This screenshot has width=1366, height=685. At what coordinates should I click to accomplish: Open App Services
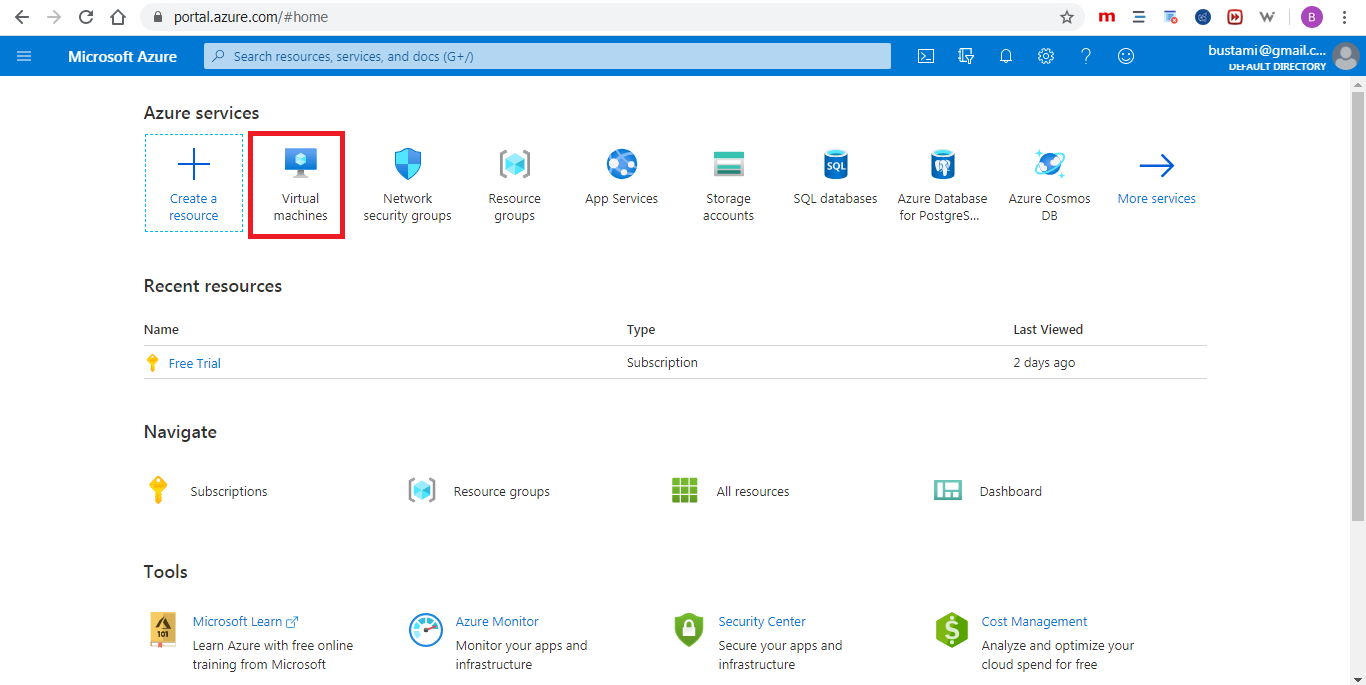coord(622,178)
